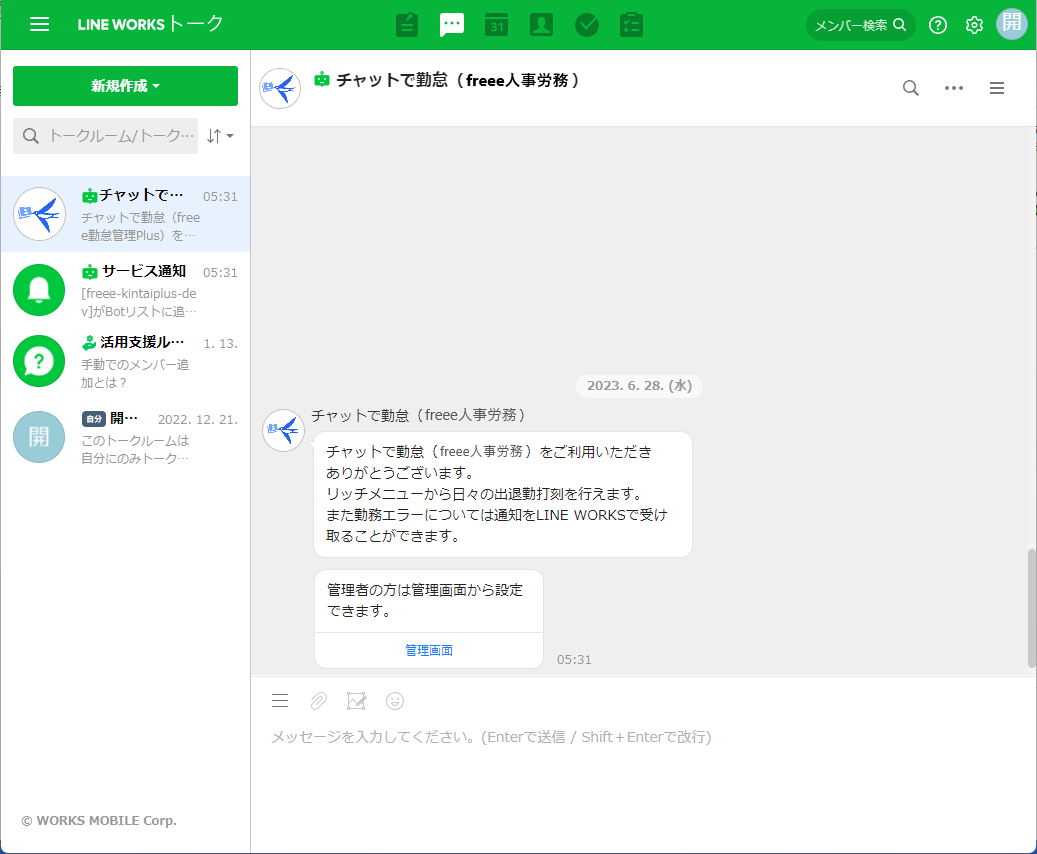Image resolution: width=1037 pixels, height=854 pixels.
Task: Click the image capture icon above input
Action: (356, 701)
